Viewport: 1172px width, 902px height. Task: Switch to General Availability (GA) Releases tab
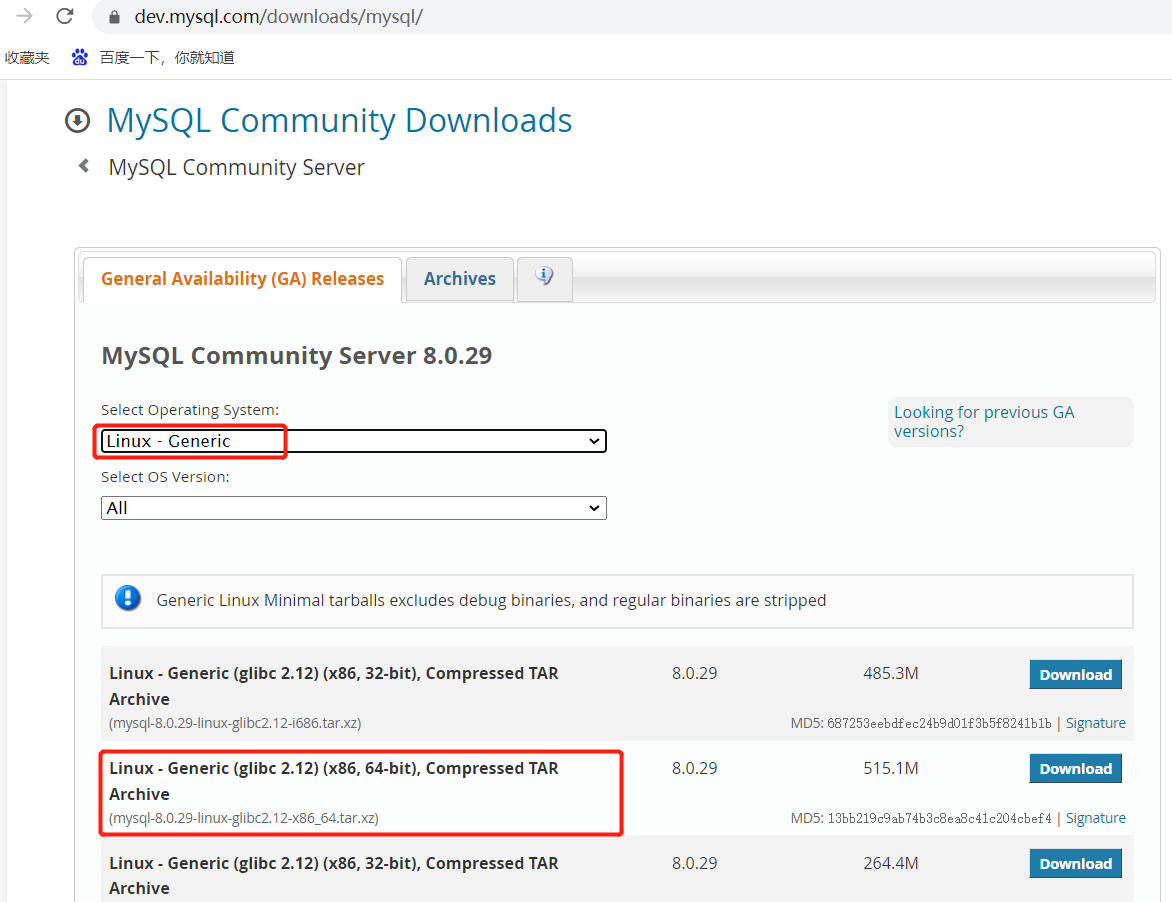(x=242, y=279)
